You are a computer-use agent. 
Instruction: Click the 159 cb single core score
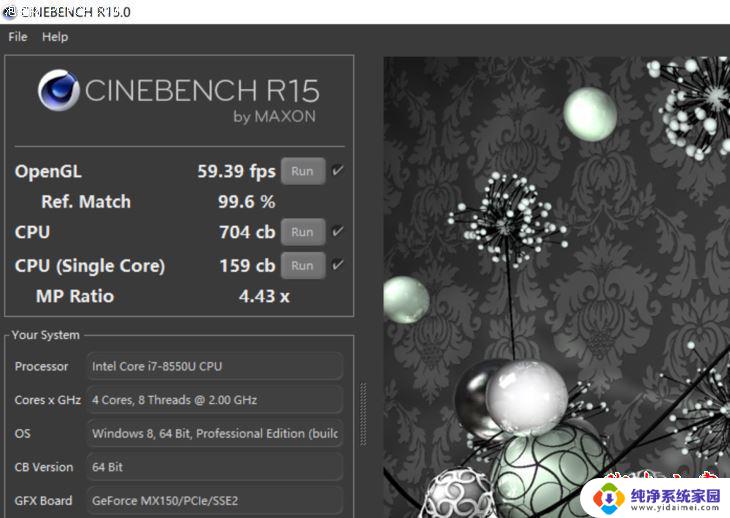247,265
